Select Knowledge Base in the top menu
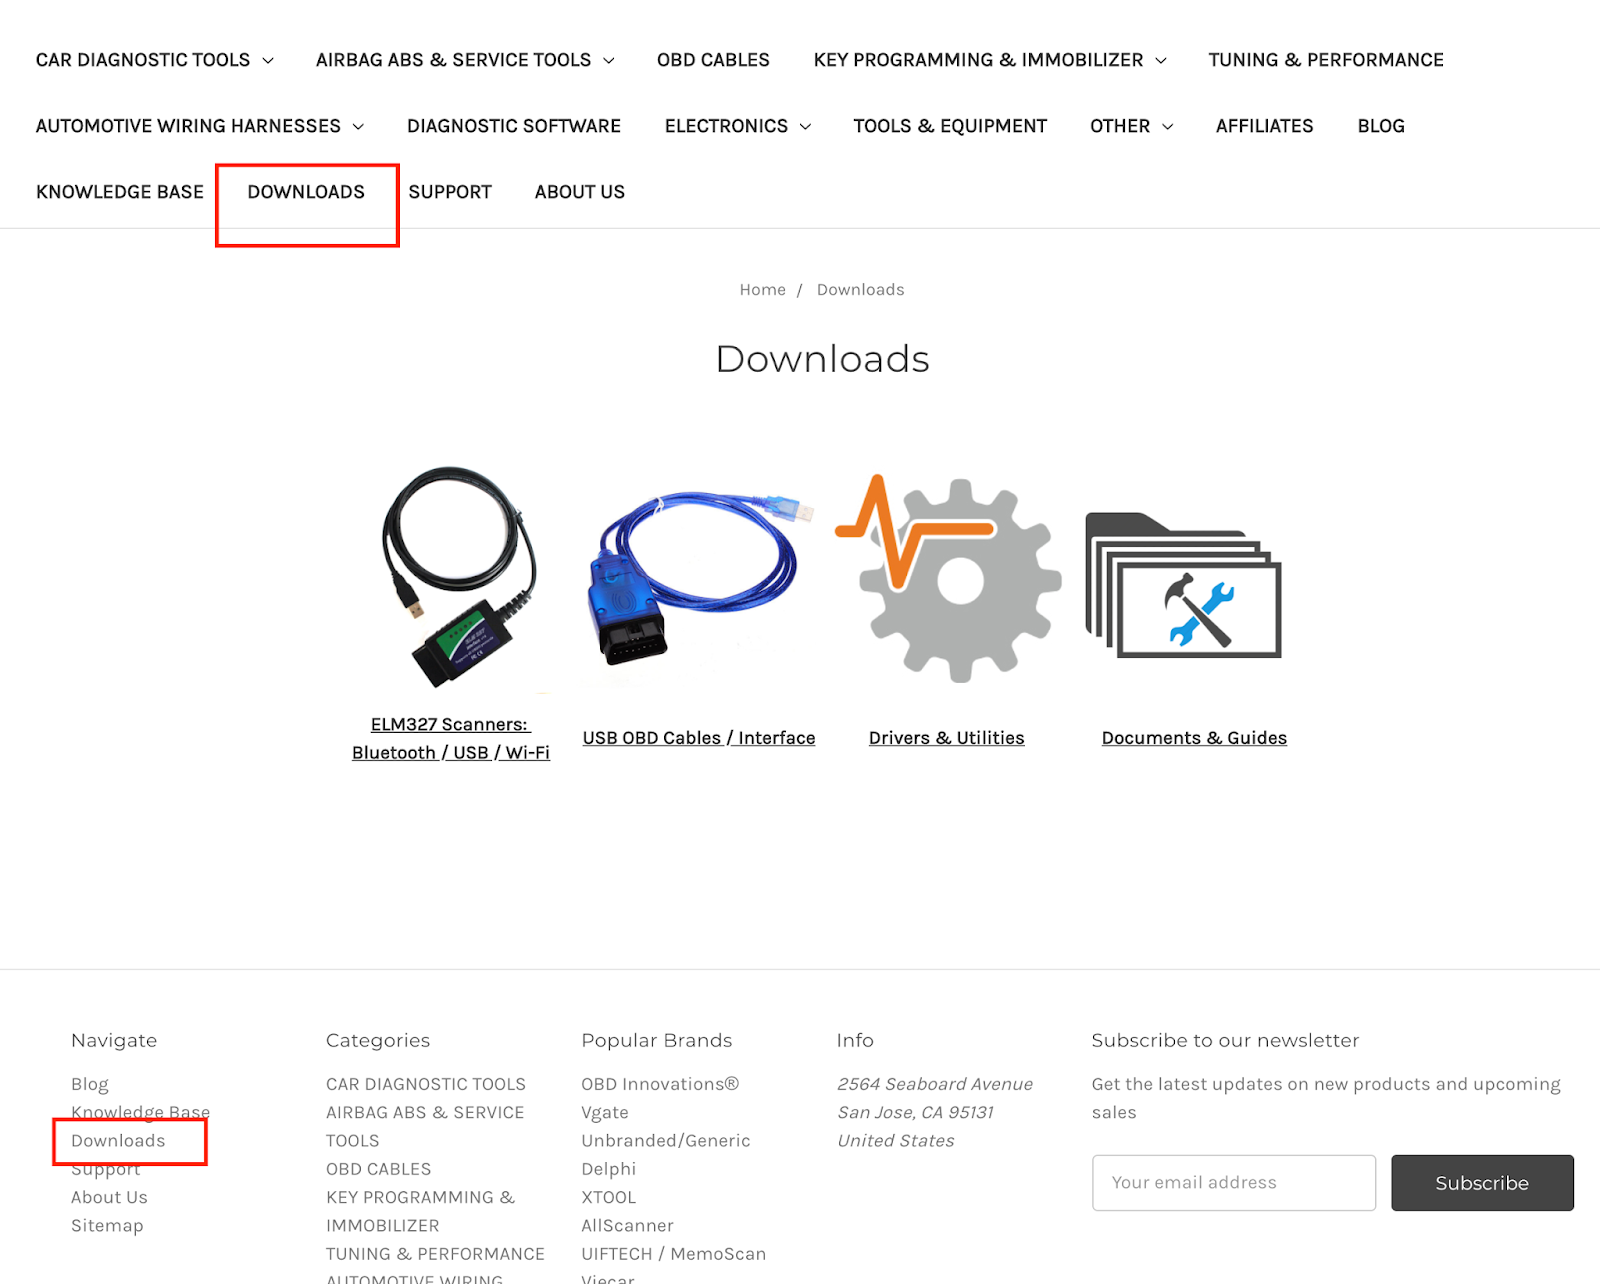This screenshot has width=1600, height=1284. (120, 192)
